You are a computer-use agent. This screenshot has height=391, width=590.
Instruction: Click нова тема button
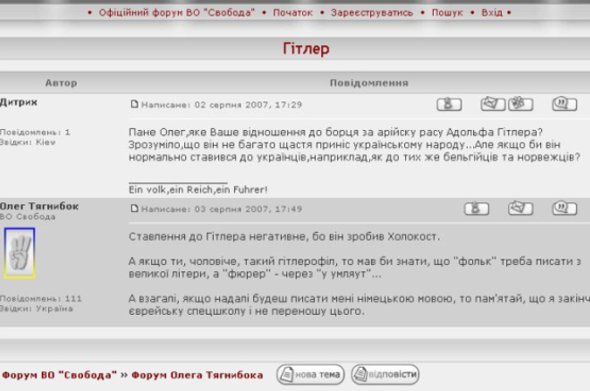tap(310, 374)
